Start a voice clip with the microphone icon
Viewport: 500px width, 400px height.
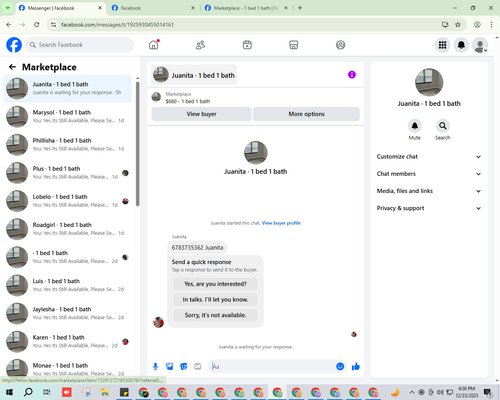(x=155, y=367)
